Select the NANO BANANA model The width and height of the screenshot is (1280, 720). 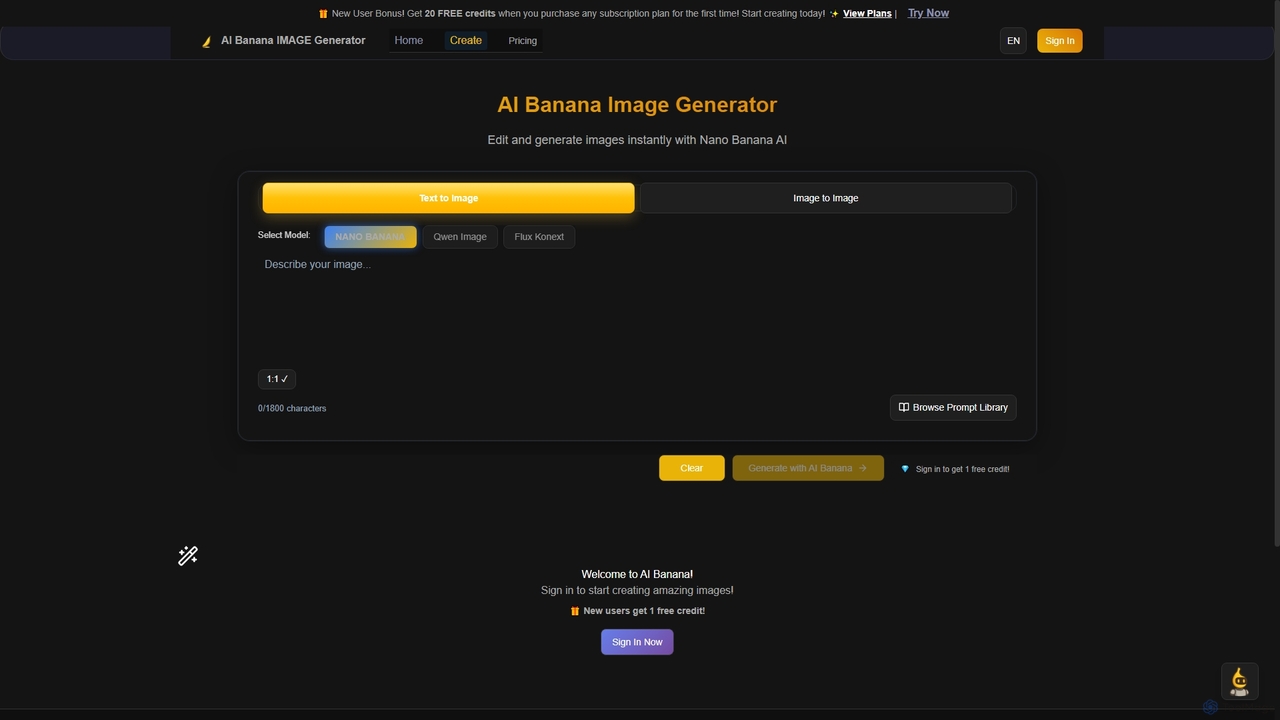370,237
